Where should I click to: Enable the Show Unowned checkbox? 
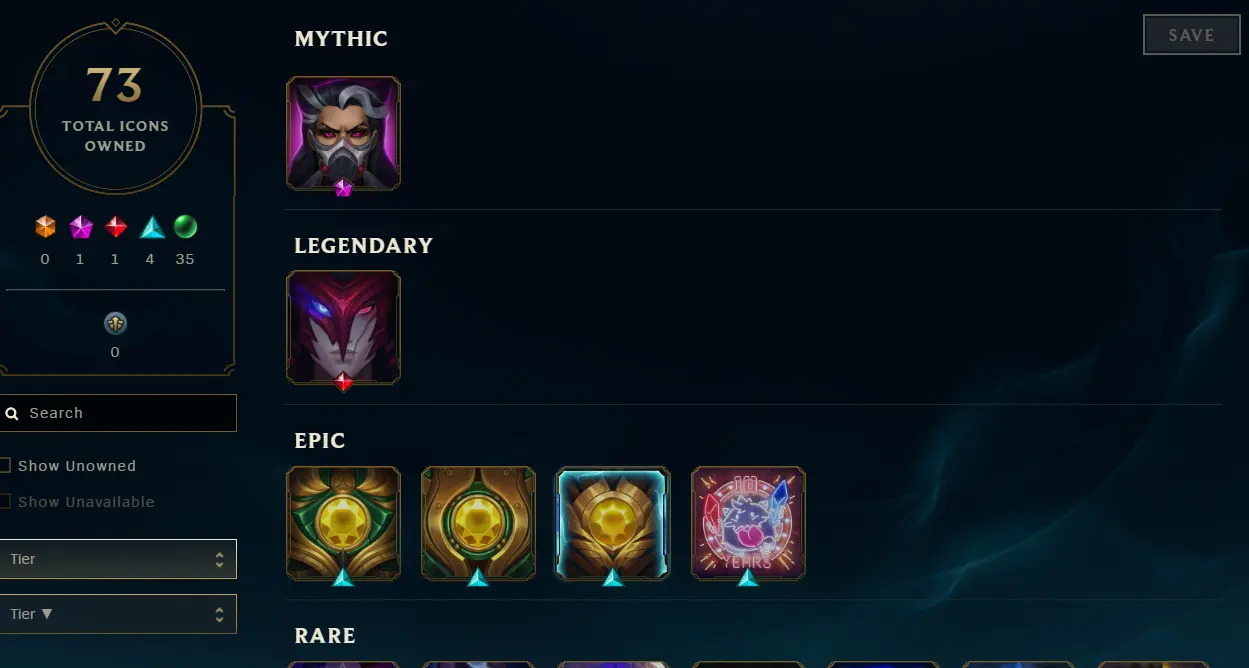click(x=5, y=465)
